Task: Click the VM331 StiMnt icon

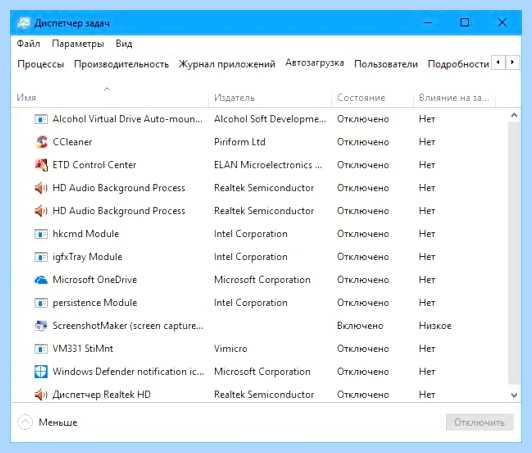Action: tap(41, 349)
